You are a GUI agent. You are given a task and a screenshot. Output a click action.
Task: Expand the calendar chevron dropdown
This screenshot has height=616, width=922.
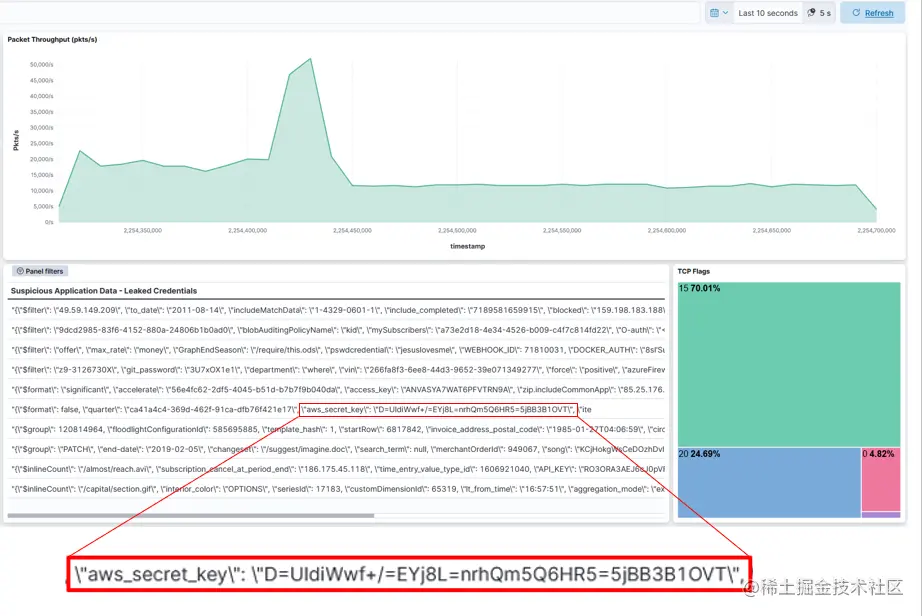pos(726,12)
